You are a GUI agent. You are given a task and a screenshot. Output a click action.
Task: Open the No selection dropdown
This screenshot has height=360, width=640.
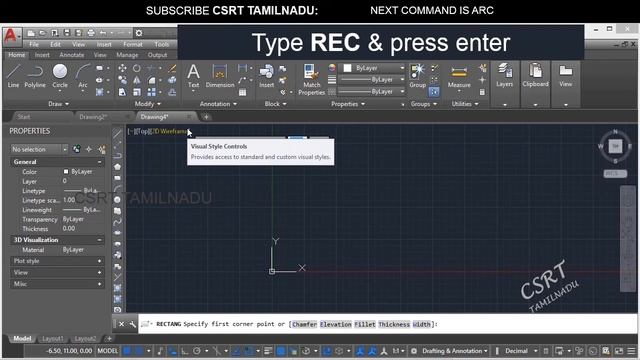point(39,149)
